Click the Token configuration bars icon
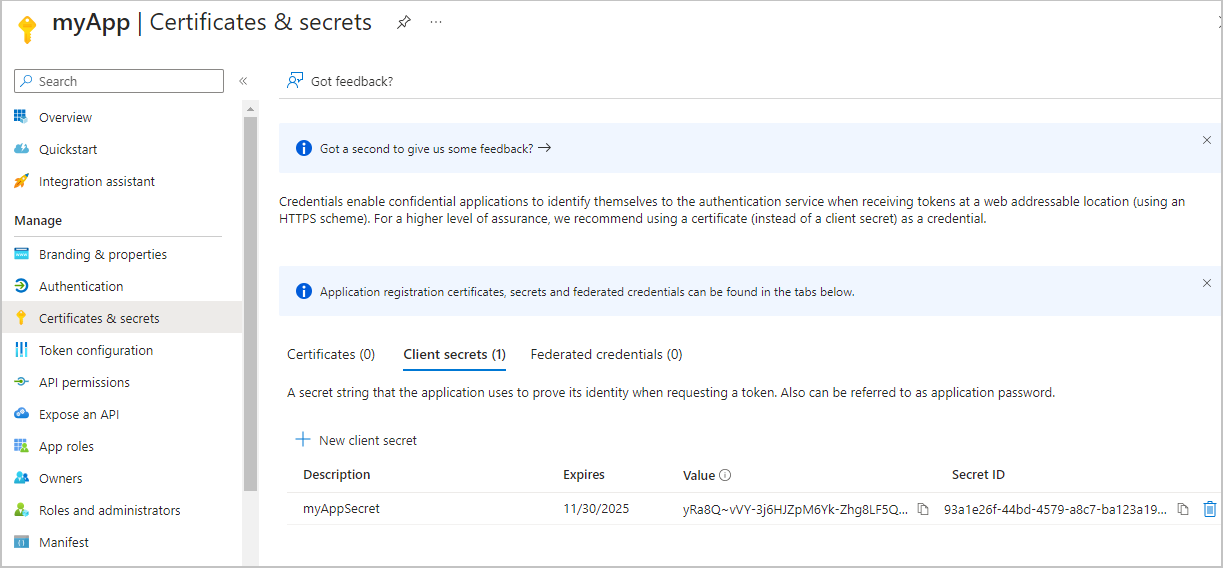The image size is (1223, 568). pyautogui.click(x=21, y=350)
